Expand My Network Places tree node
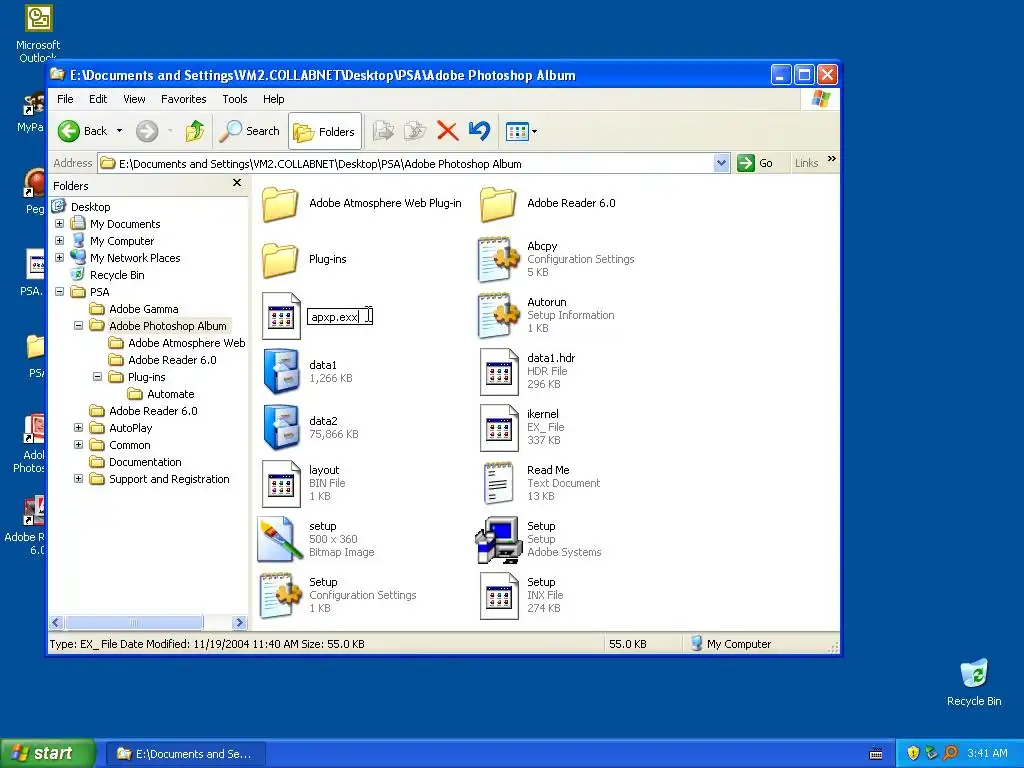The width and height of the screenshot is (1024, 768). pyautogui.click(x=59, y=258)
